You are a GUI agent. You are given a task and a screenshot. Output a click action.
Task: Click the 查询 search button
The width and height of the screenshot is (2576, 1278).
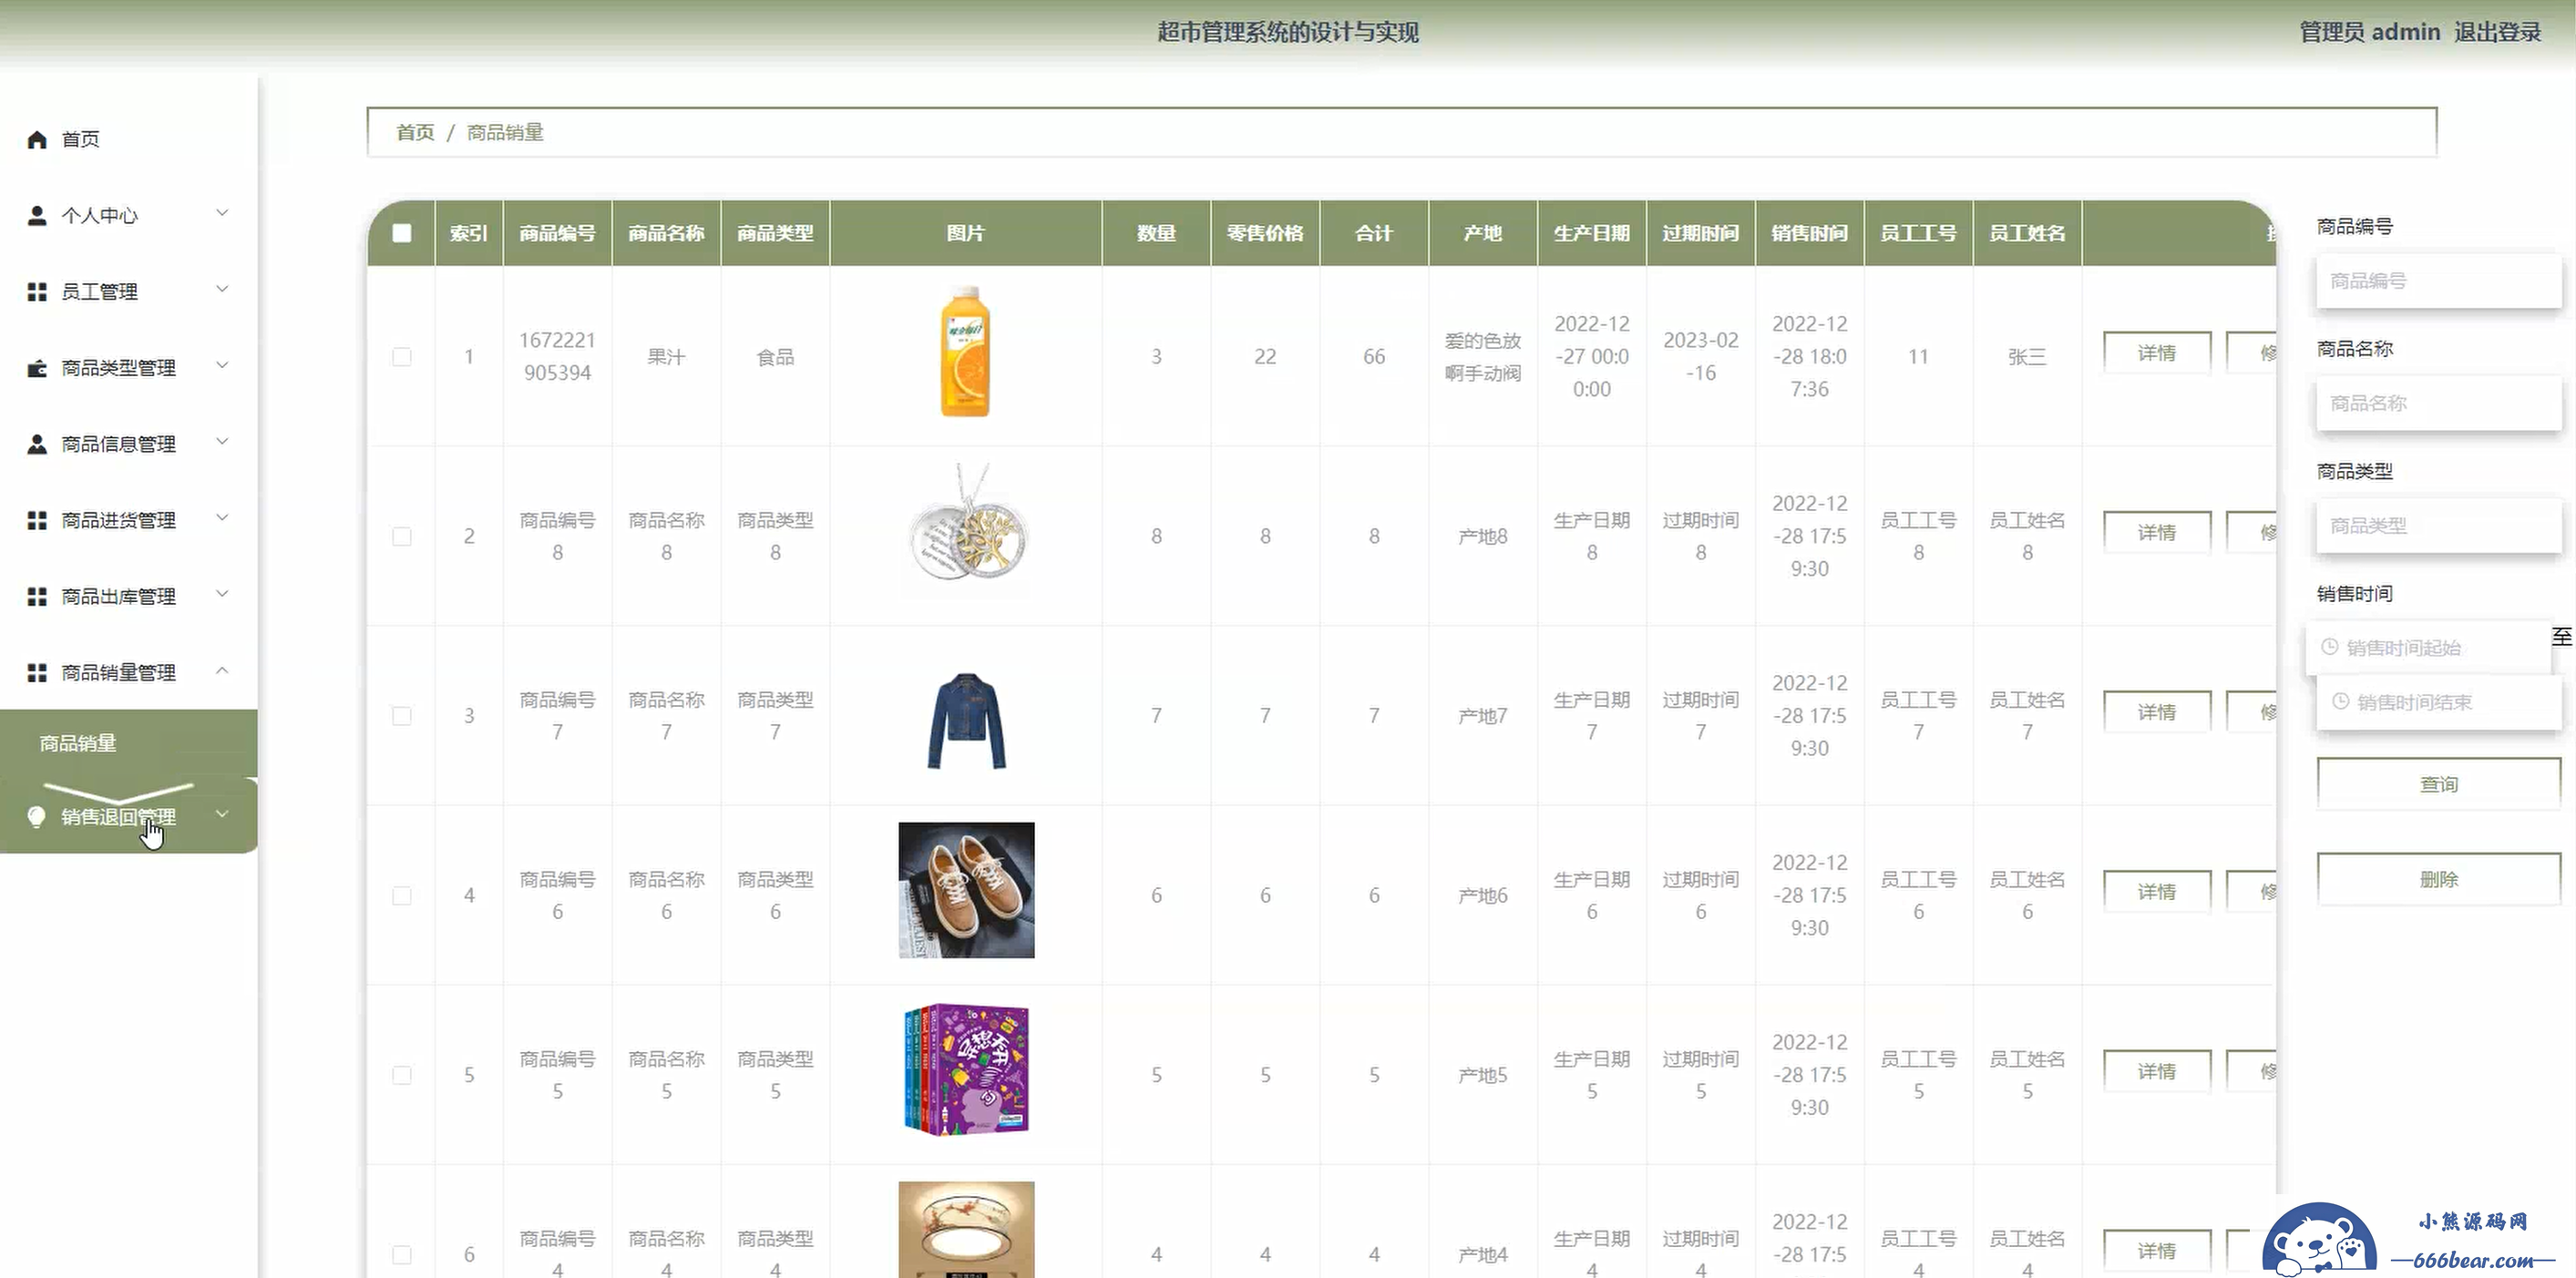pyautogui.click(x=2439, y=784)
